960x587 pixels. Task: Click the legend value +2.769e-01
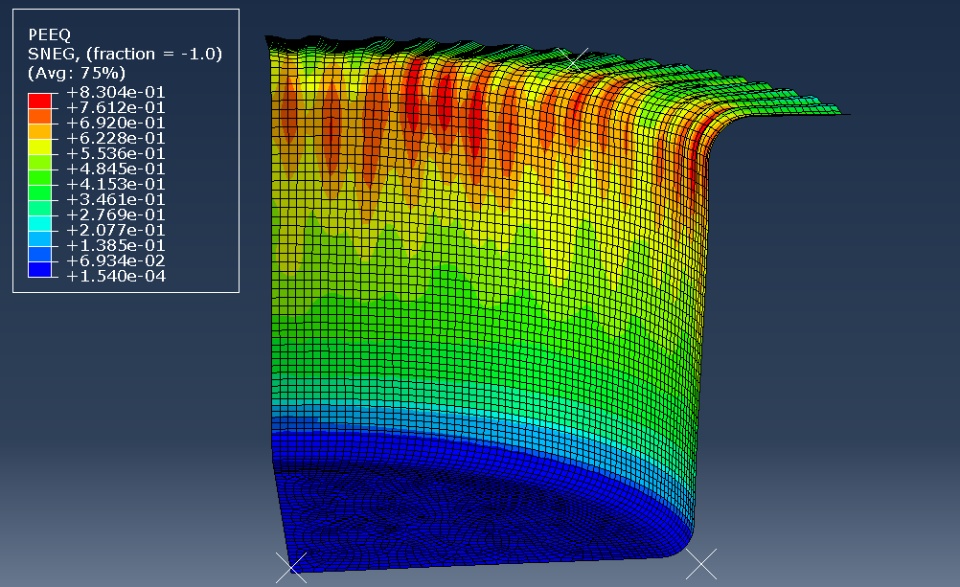click(116, 215)
